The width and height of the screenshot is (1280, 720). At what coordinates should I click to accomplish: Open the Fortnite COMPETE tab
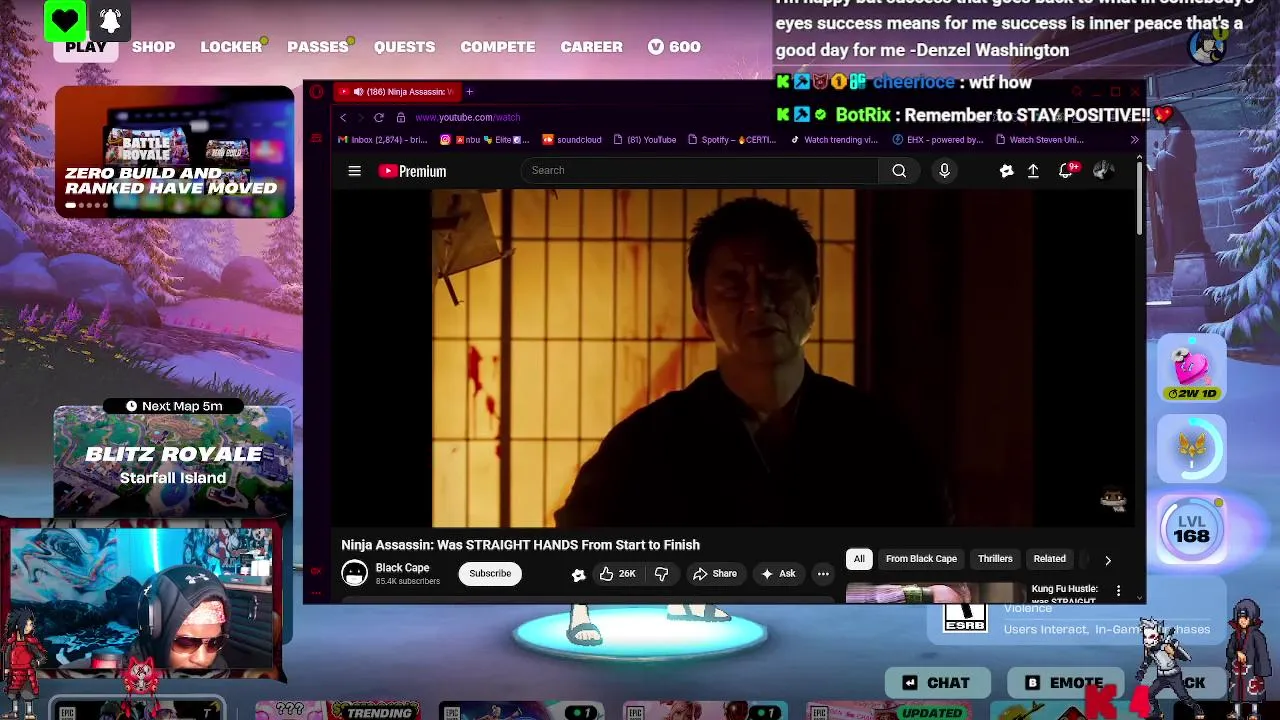click(498, 47)
